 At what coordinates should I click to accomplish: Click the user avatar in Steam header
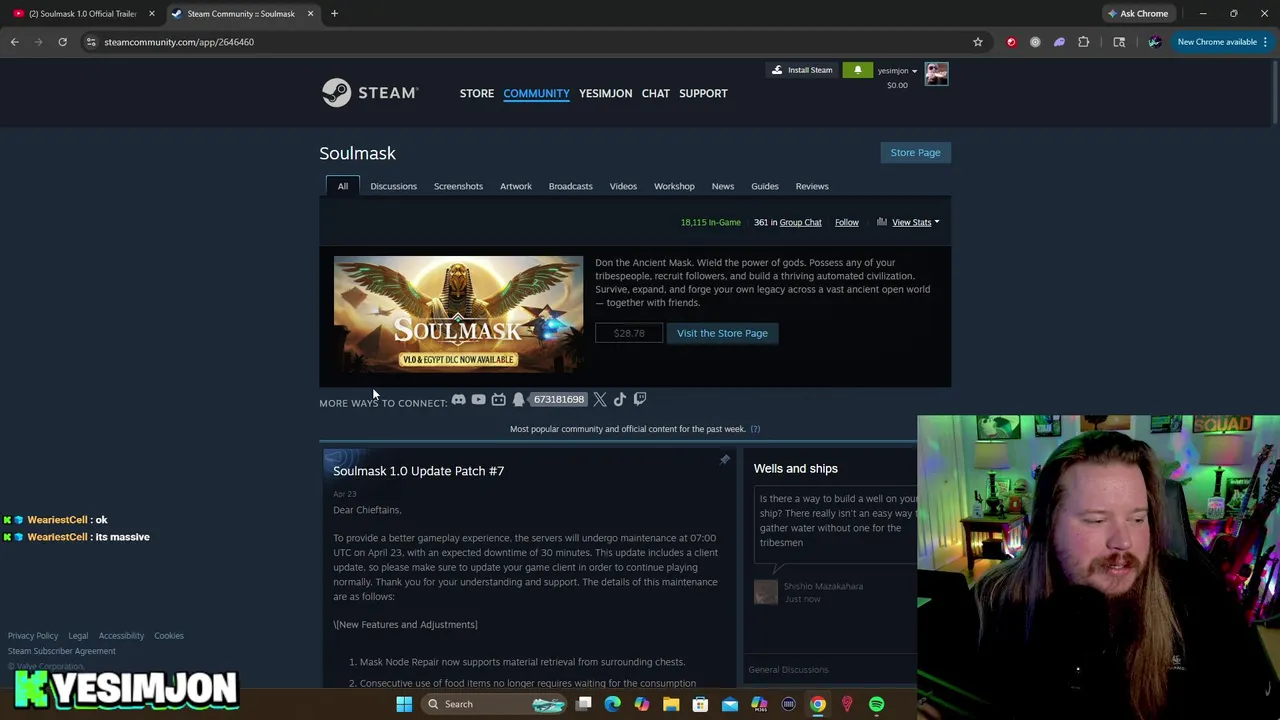(936, 74)
